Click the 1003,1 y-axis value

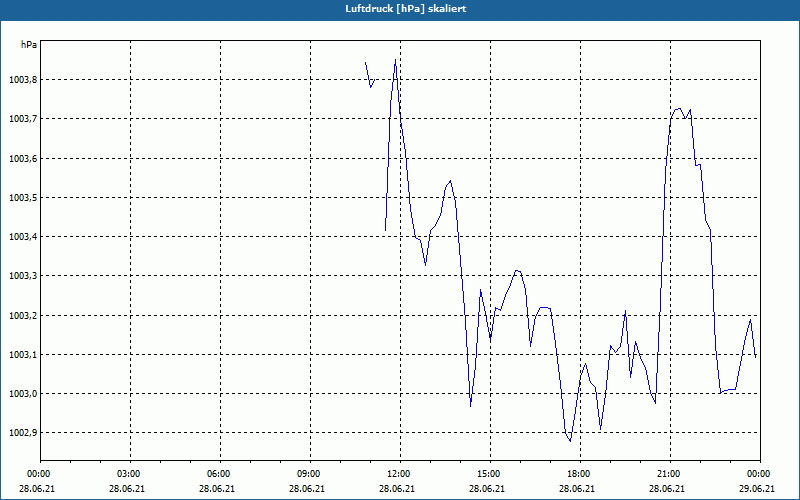click(x=23, y=355)
